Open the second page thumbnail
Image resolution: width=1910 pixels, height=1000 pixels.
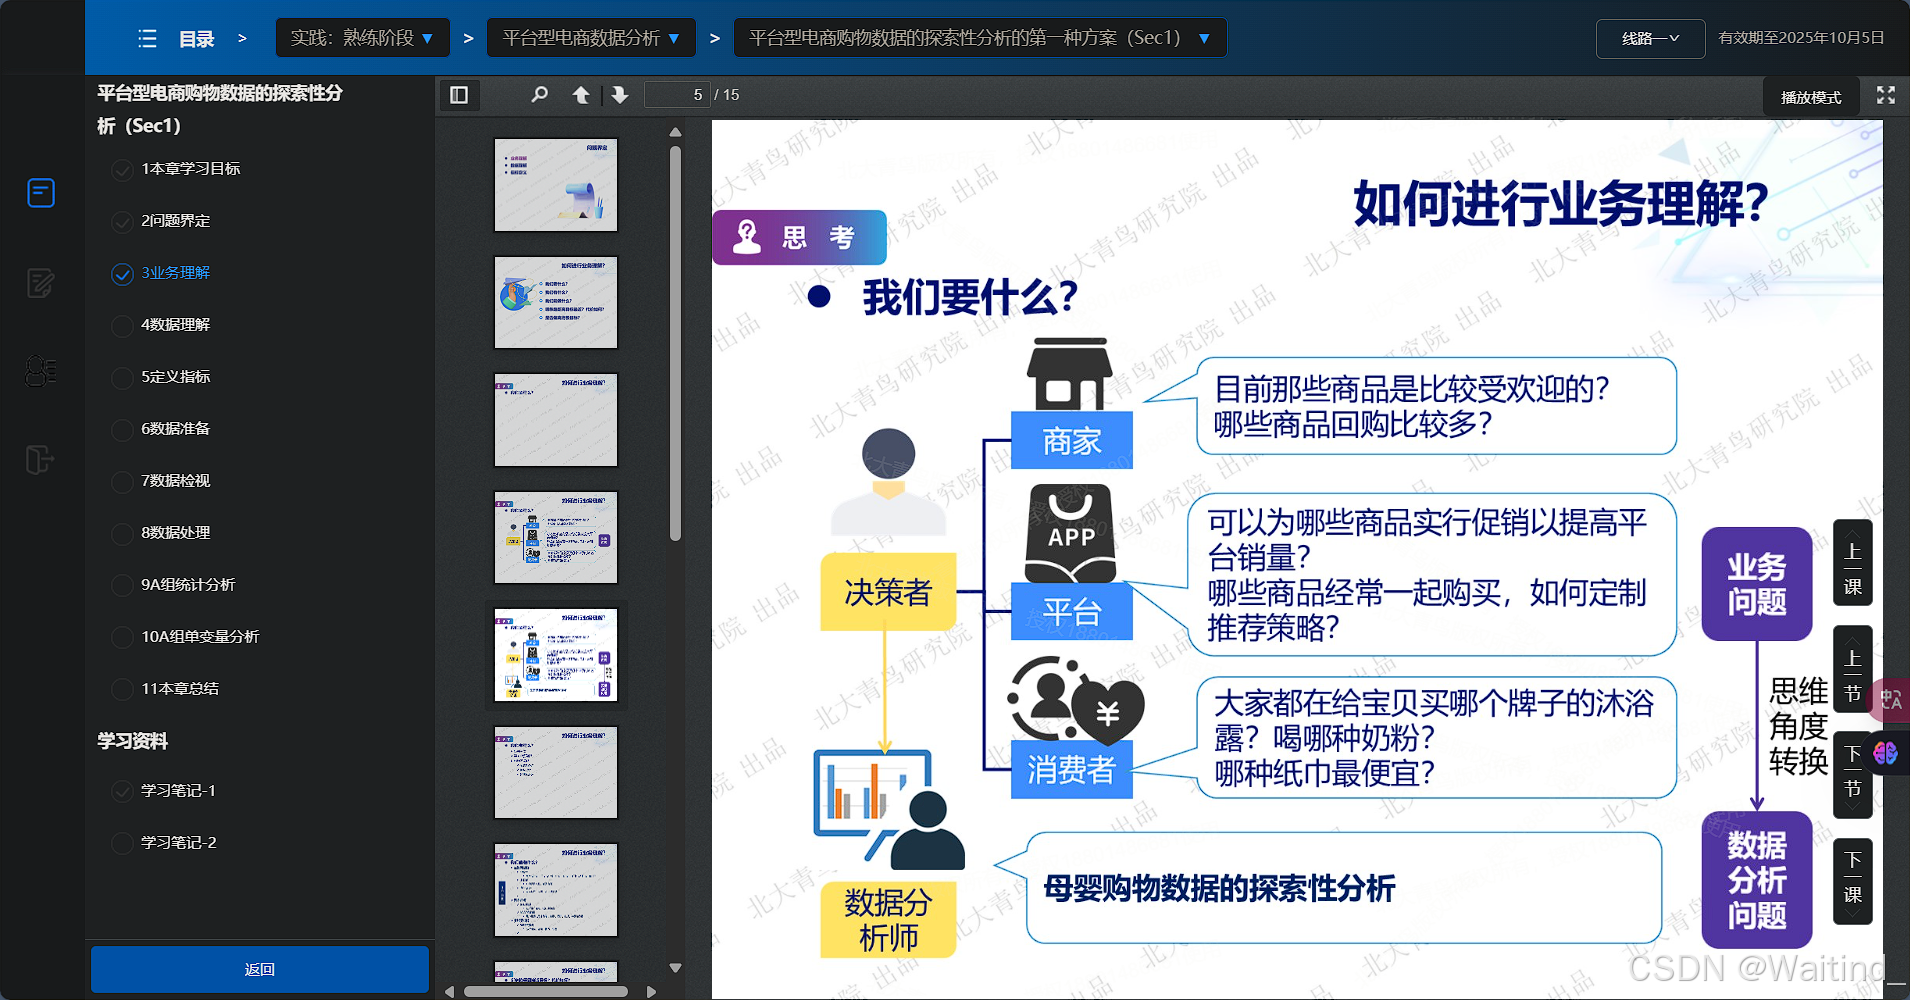pos(556,302)
